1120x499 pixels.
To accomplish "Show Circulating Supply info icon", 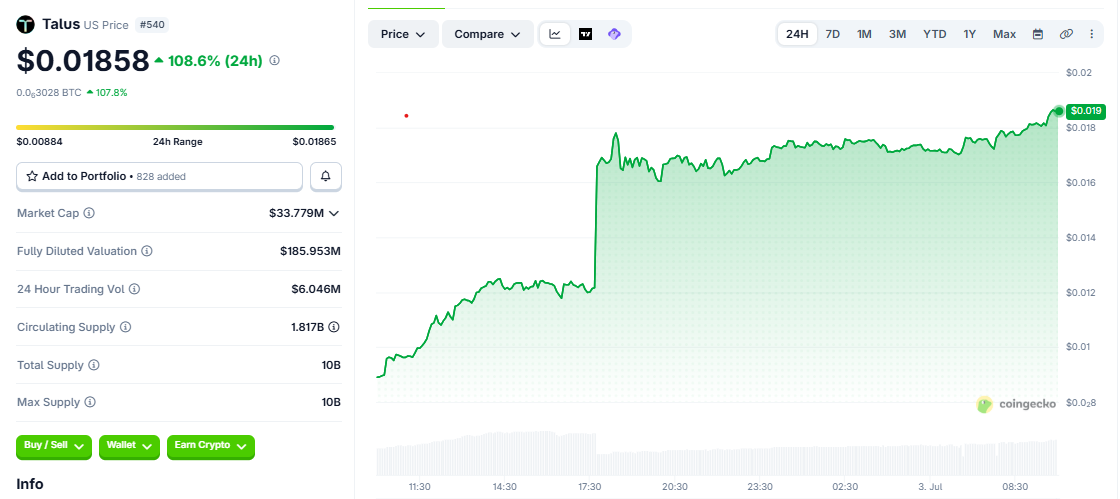I will (125, 327).
